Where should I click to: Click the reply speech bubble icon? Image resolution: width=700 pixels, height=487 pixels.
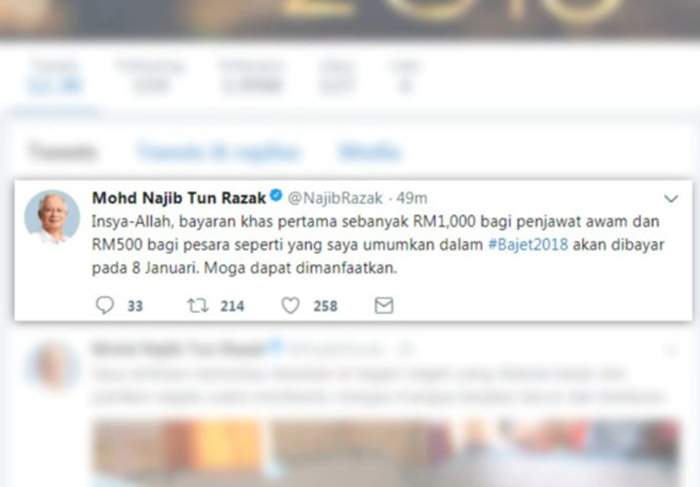pos(105,305)
